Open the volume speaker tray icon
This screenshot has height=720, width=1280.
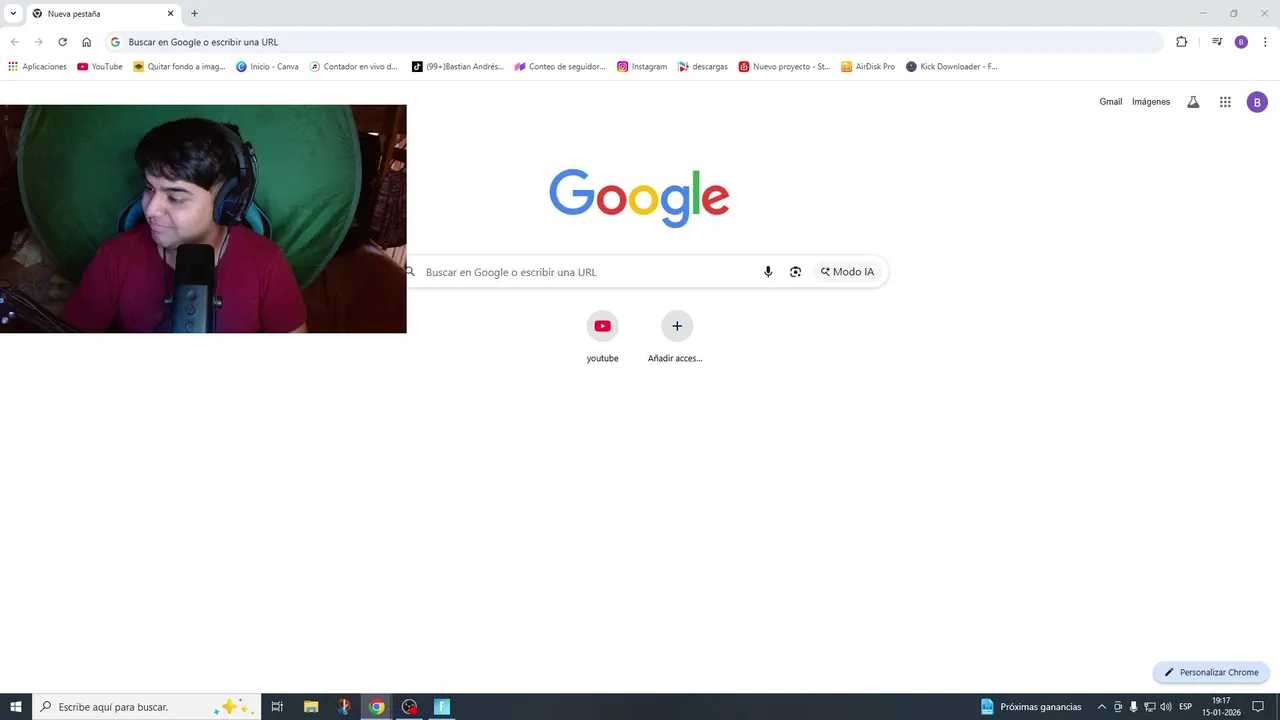tap(1166, 707)
